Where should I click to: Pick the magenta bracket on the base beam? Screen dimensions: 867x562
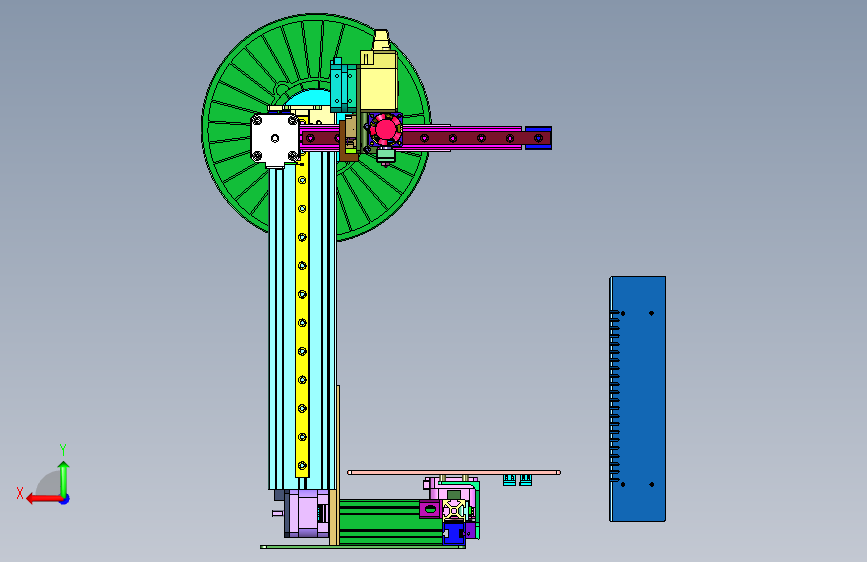[430, 508]
